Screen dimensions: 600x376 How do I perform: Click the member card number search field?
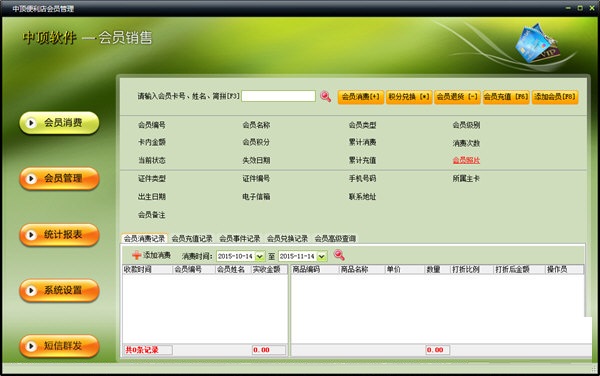279,96
